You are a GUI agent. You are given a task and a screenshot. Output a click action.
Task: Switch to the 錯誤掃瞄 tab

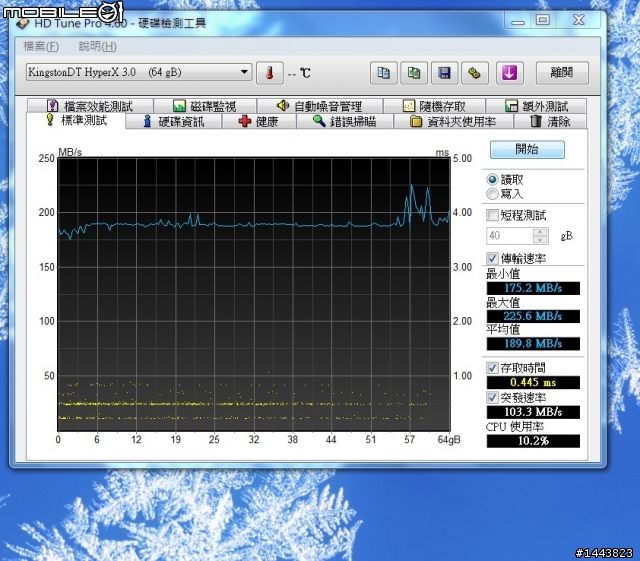click(345, 121)
